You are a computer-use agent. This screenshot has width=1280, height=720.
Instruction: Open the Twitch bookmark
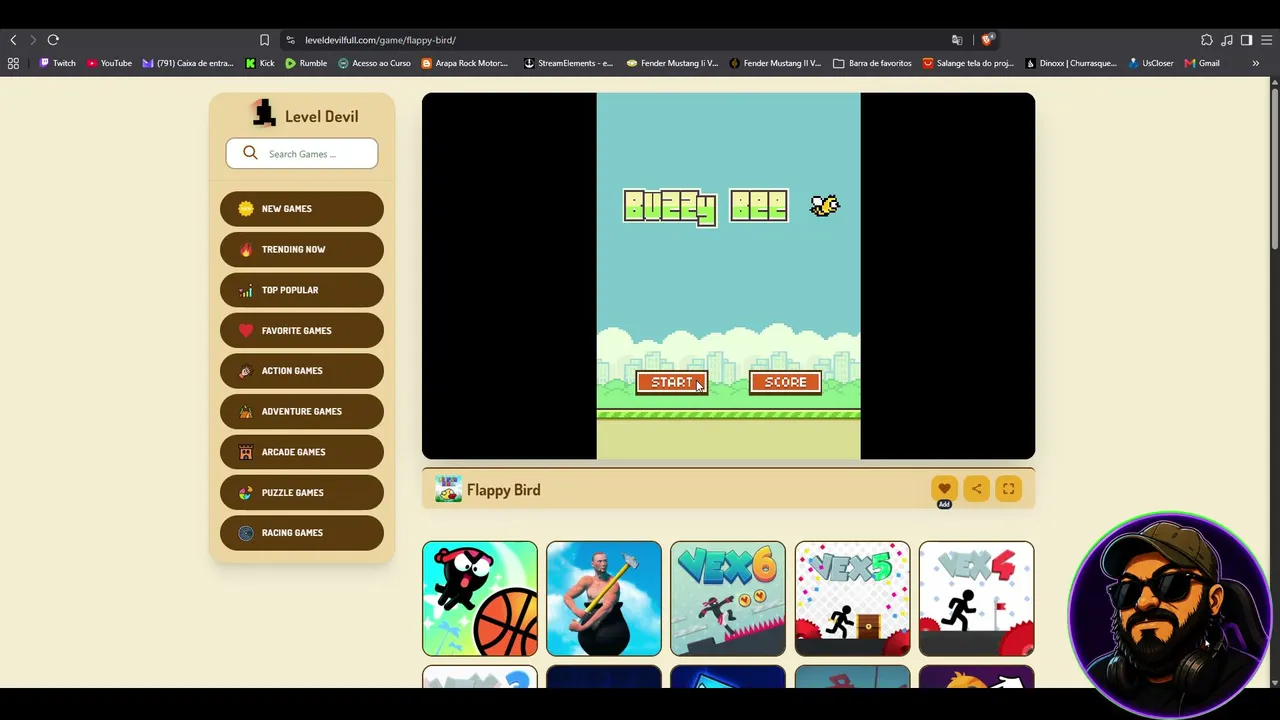point(57,63)
